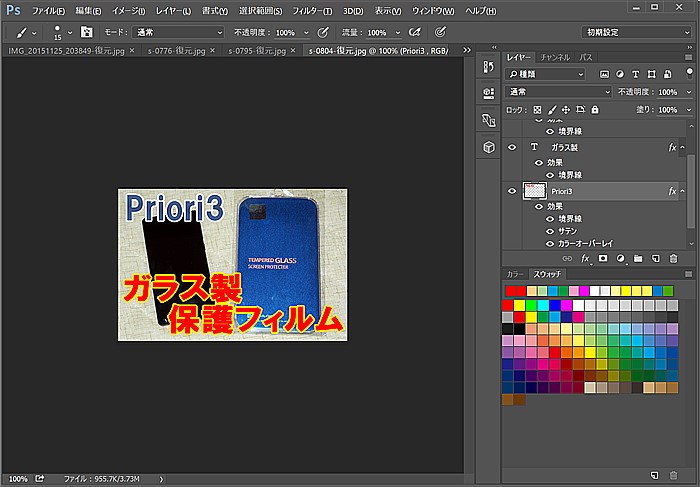The image size is (700, 487).
Task: Open the 3D panel icon
Action: 488,147
